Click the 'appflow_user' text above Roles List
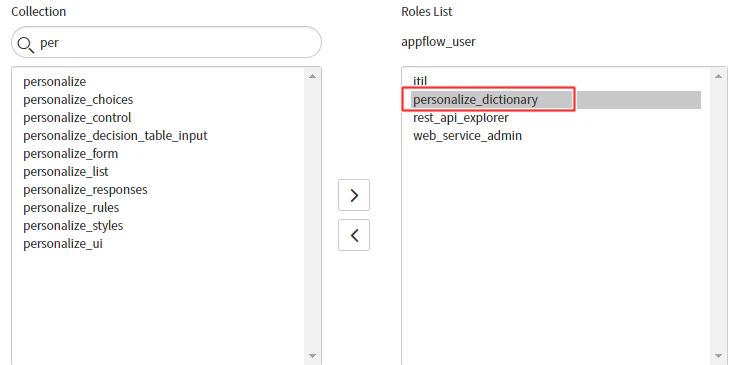This screenshot has height=365, width=742. coord(438,42)
